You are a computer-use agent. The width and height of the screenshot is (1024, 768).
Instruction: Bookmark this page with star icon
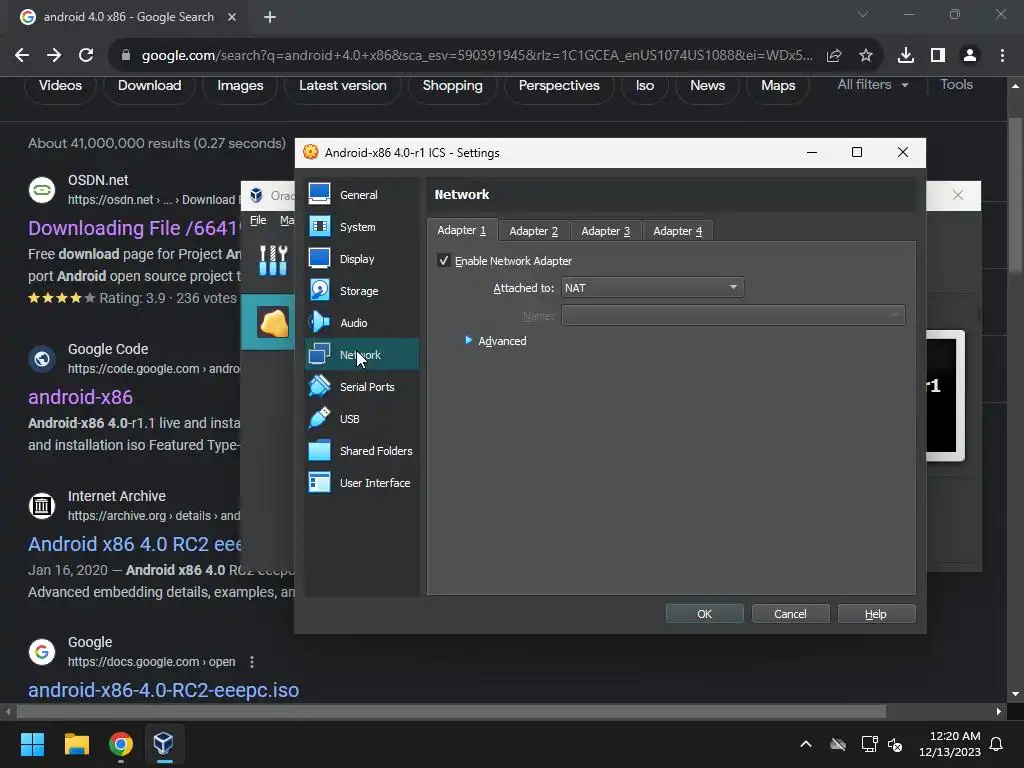point(865,56)
